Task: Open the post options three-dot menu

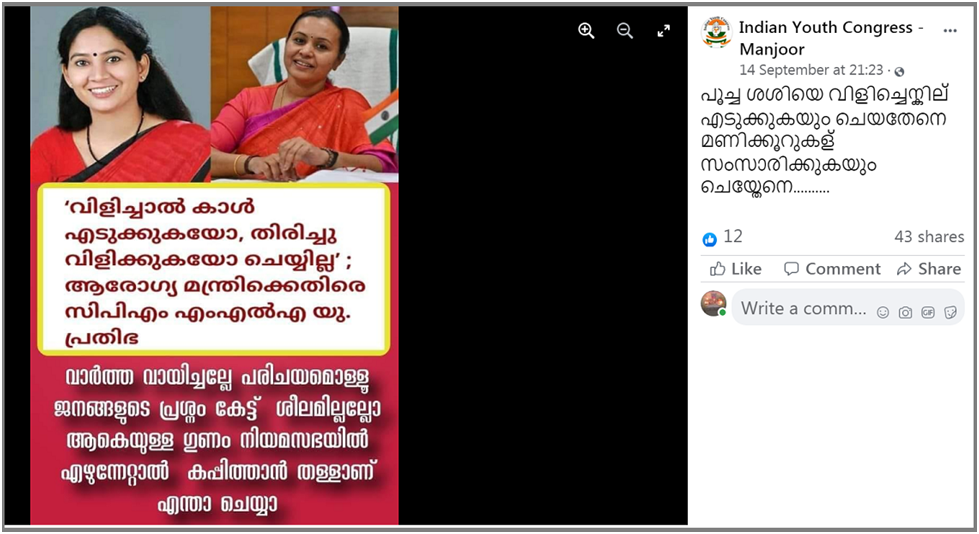Action: coord(950,31)
